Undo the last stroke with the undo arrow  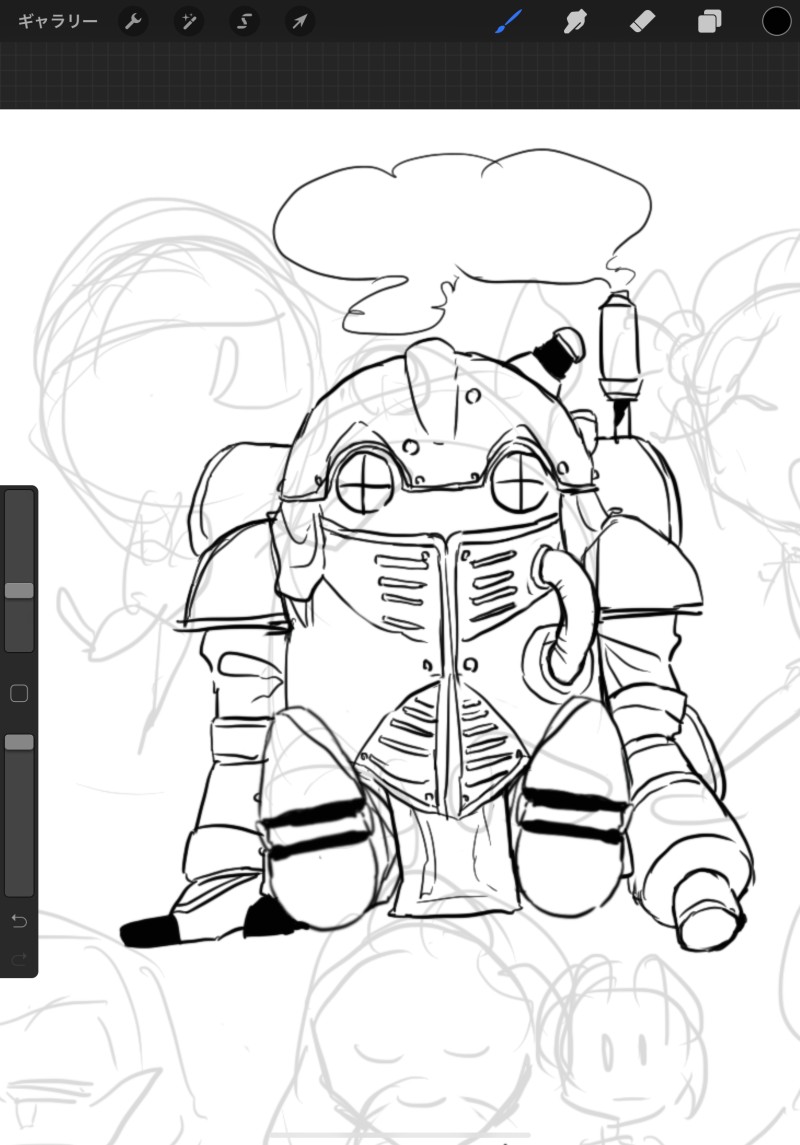[x=19, y=921]
